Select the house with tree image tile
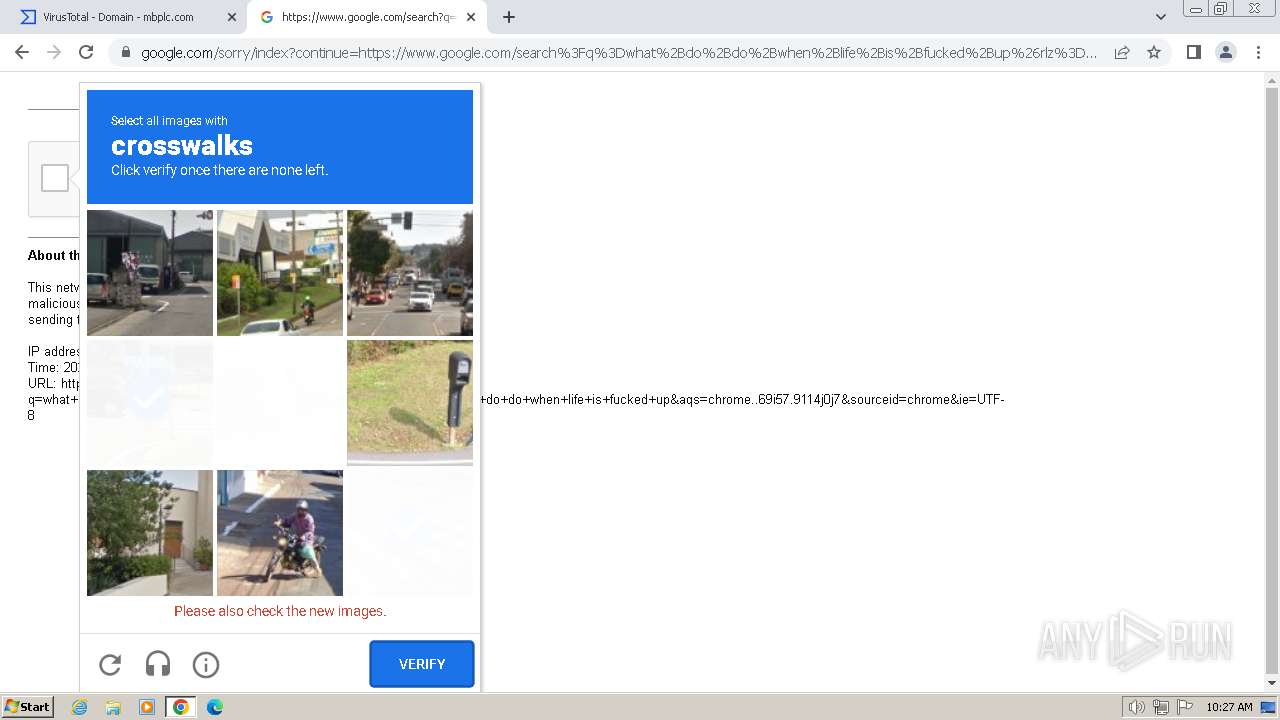Screen dimensions: 1280x720 (x=150, y=533)
